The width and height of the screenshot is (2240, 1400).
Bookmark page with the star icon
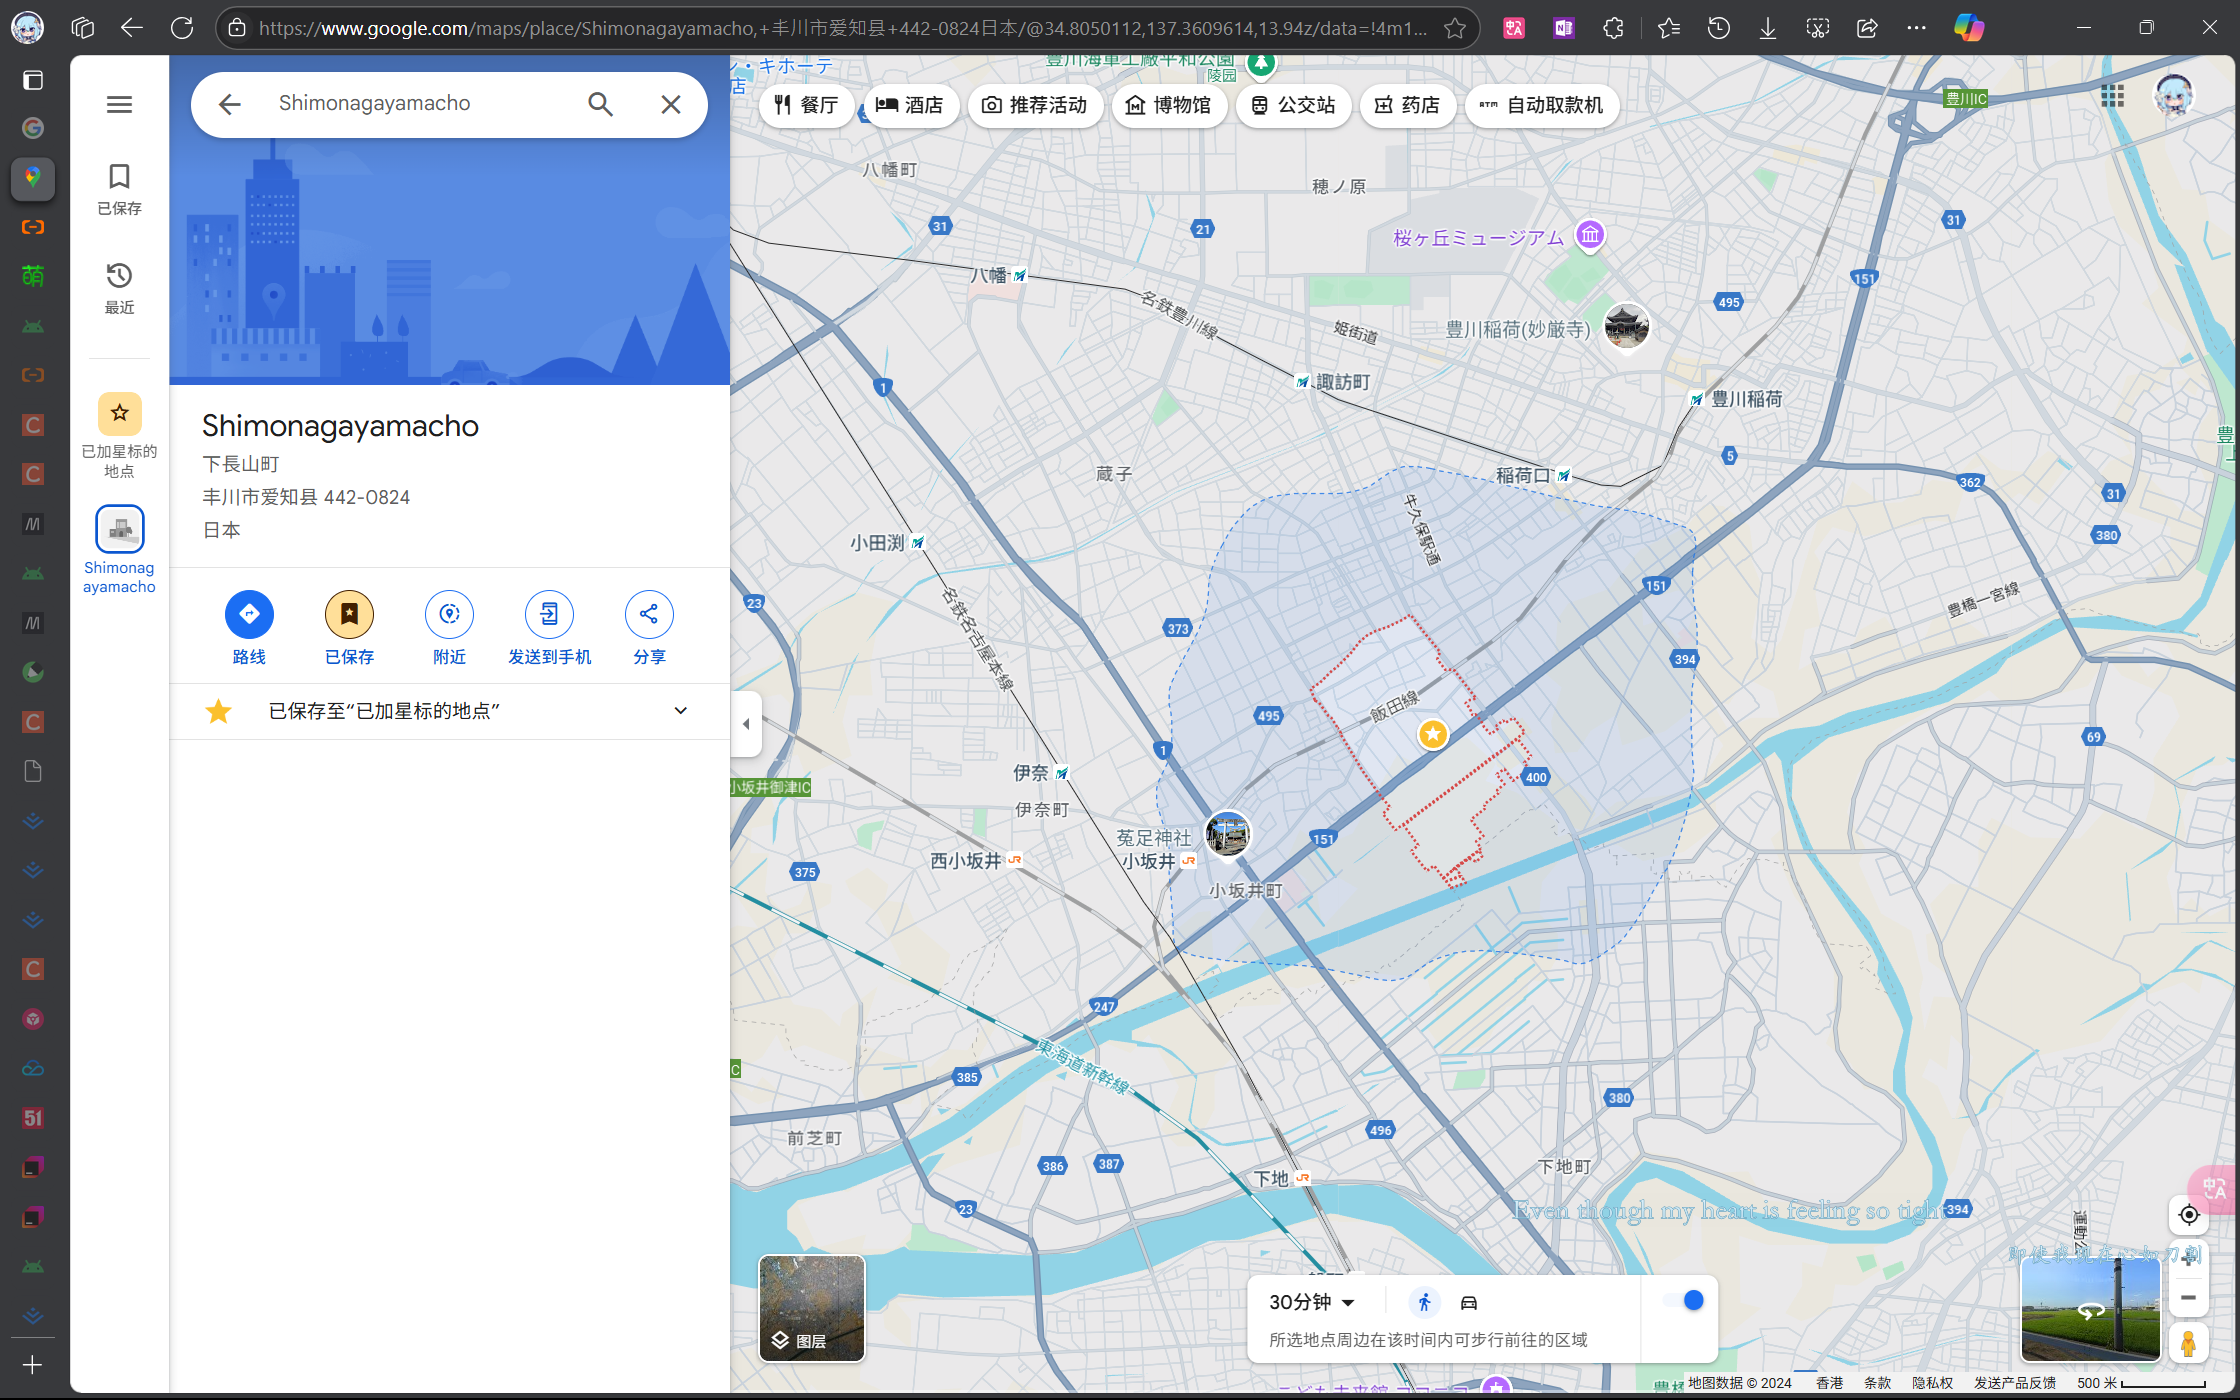tap(1455, 28)
